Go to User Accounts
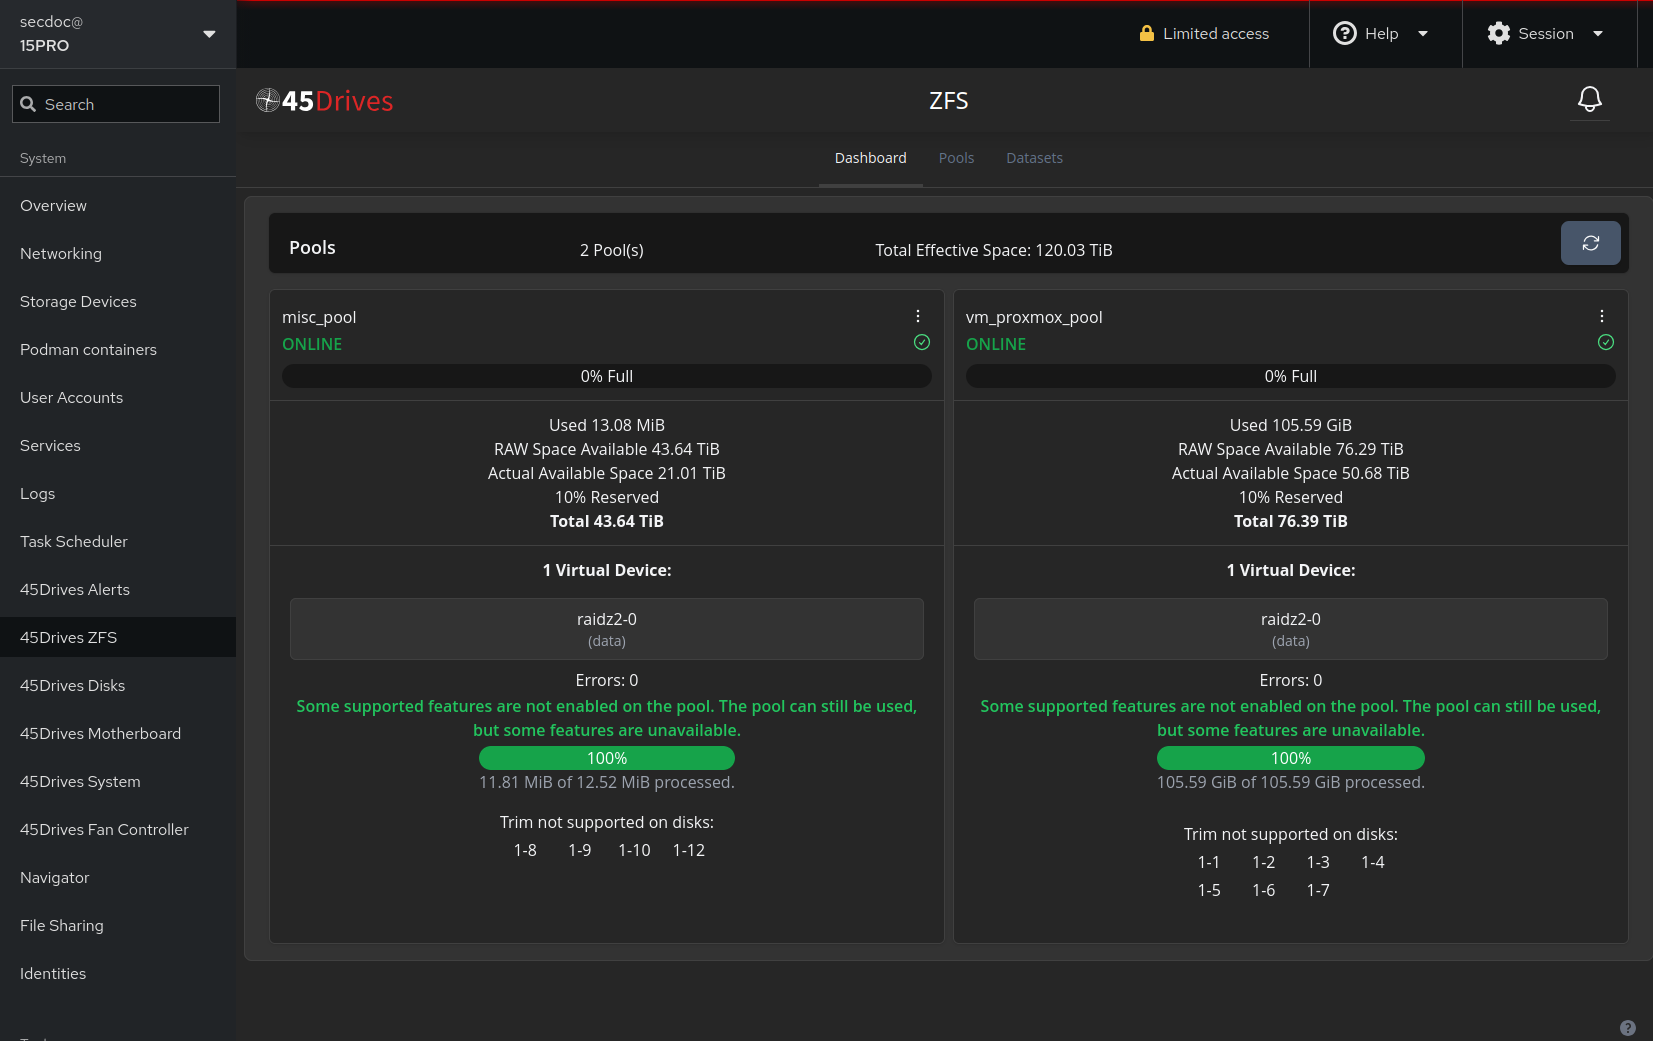The height and width of the screenshot is (1041, 1653). click(118, 397)
